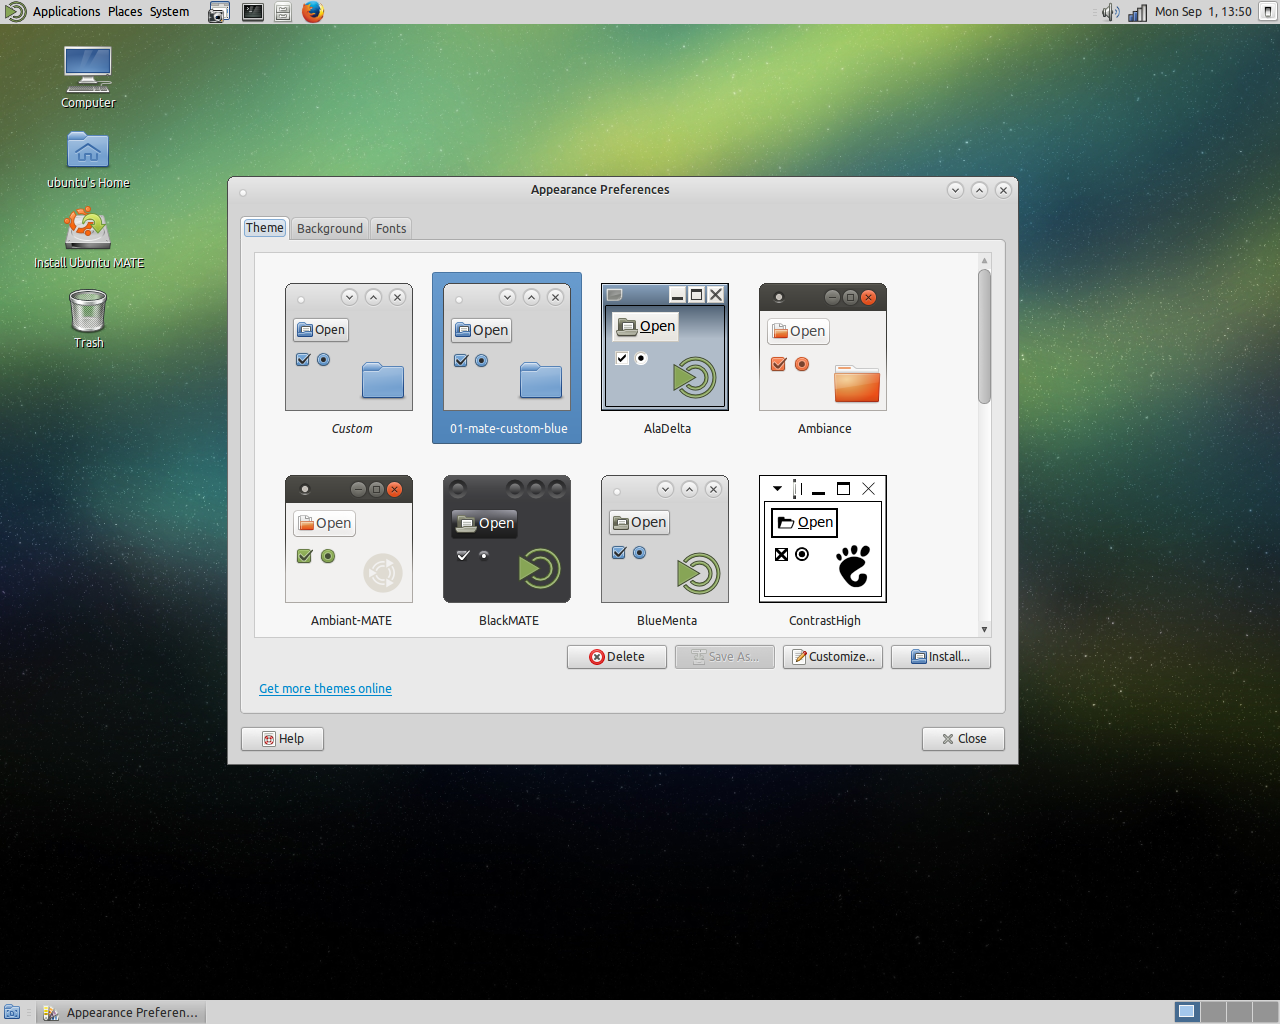This screenshot has height=1024, width=1280.
Task: Open the Trash desktop icon
Action: (x=88, y=318)
